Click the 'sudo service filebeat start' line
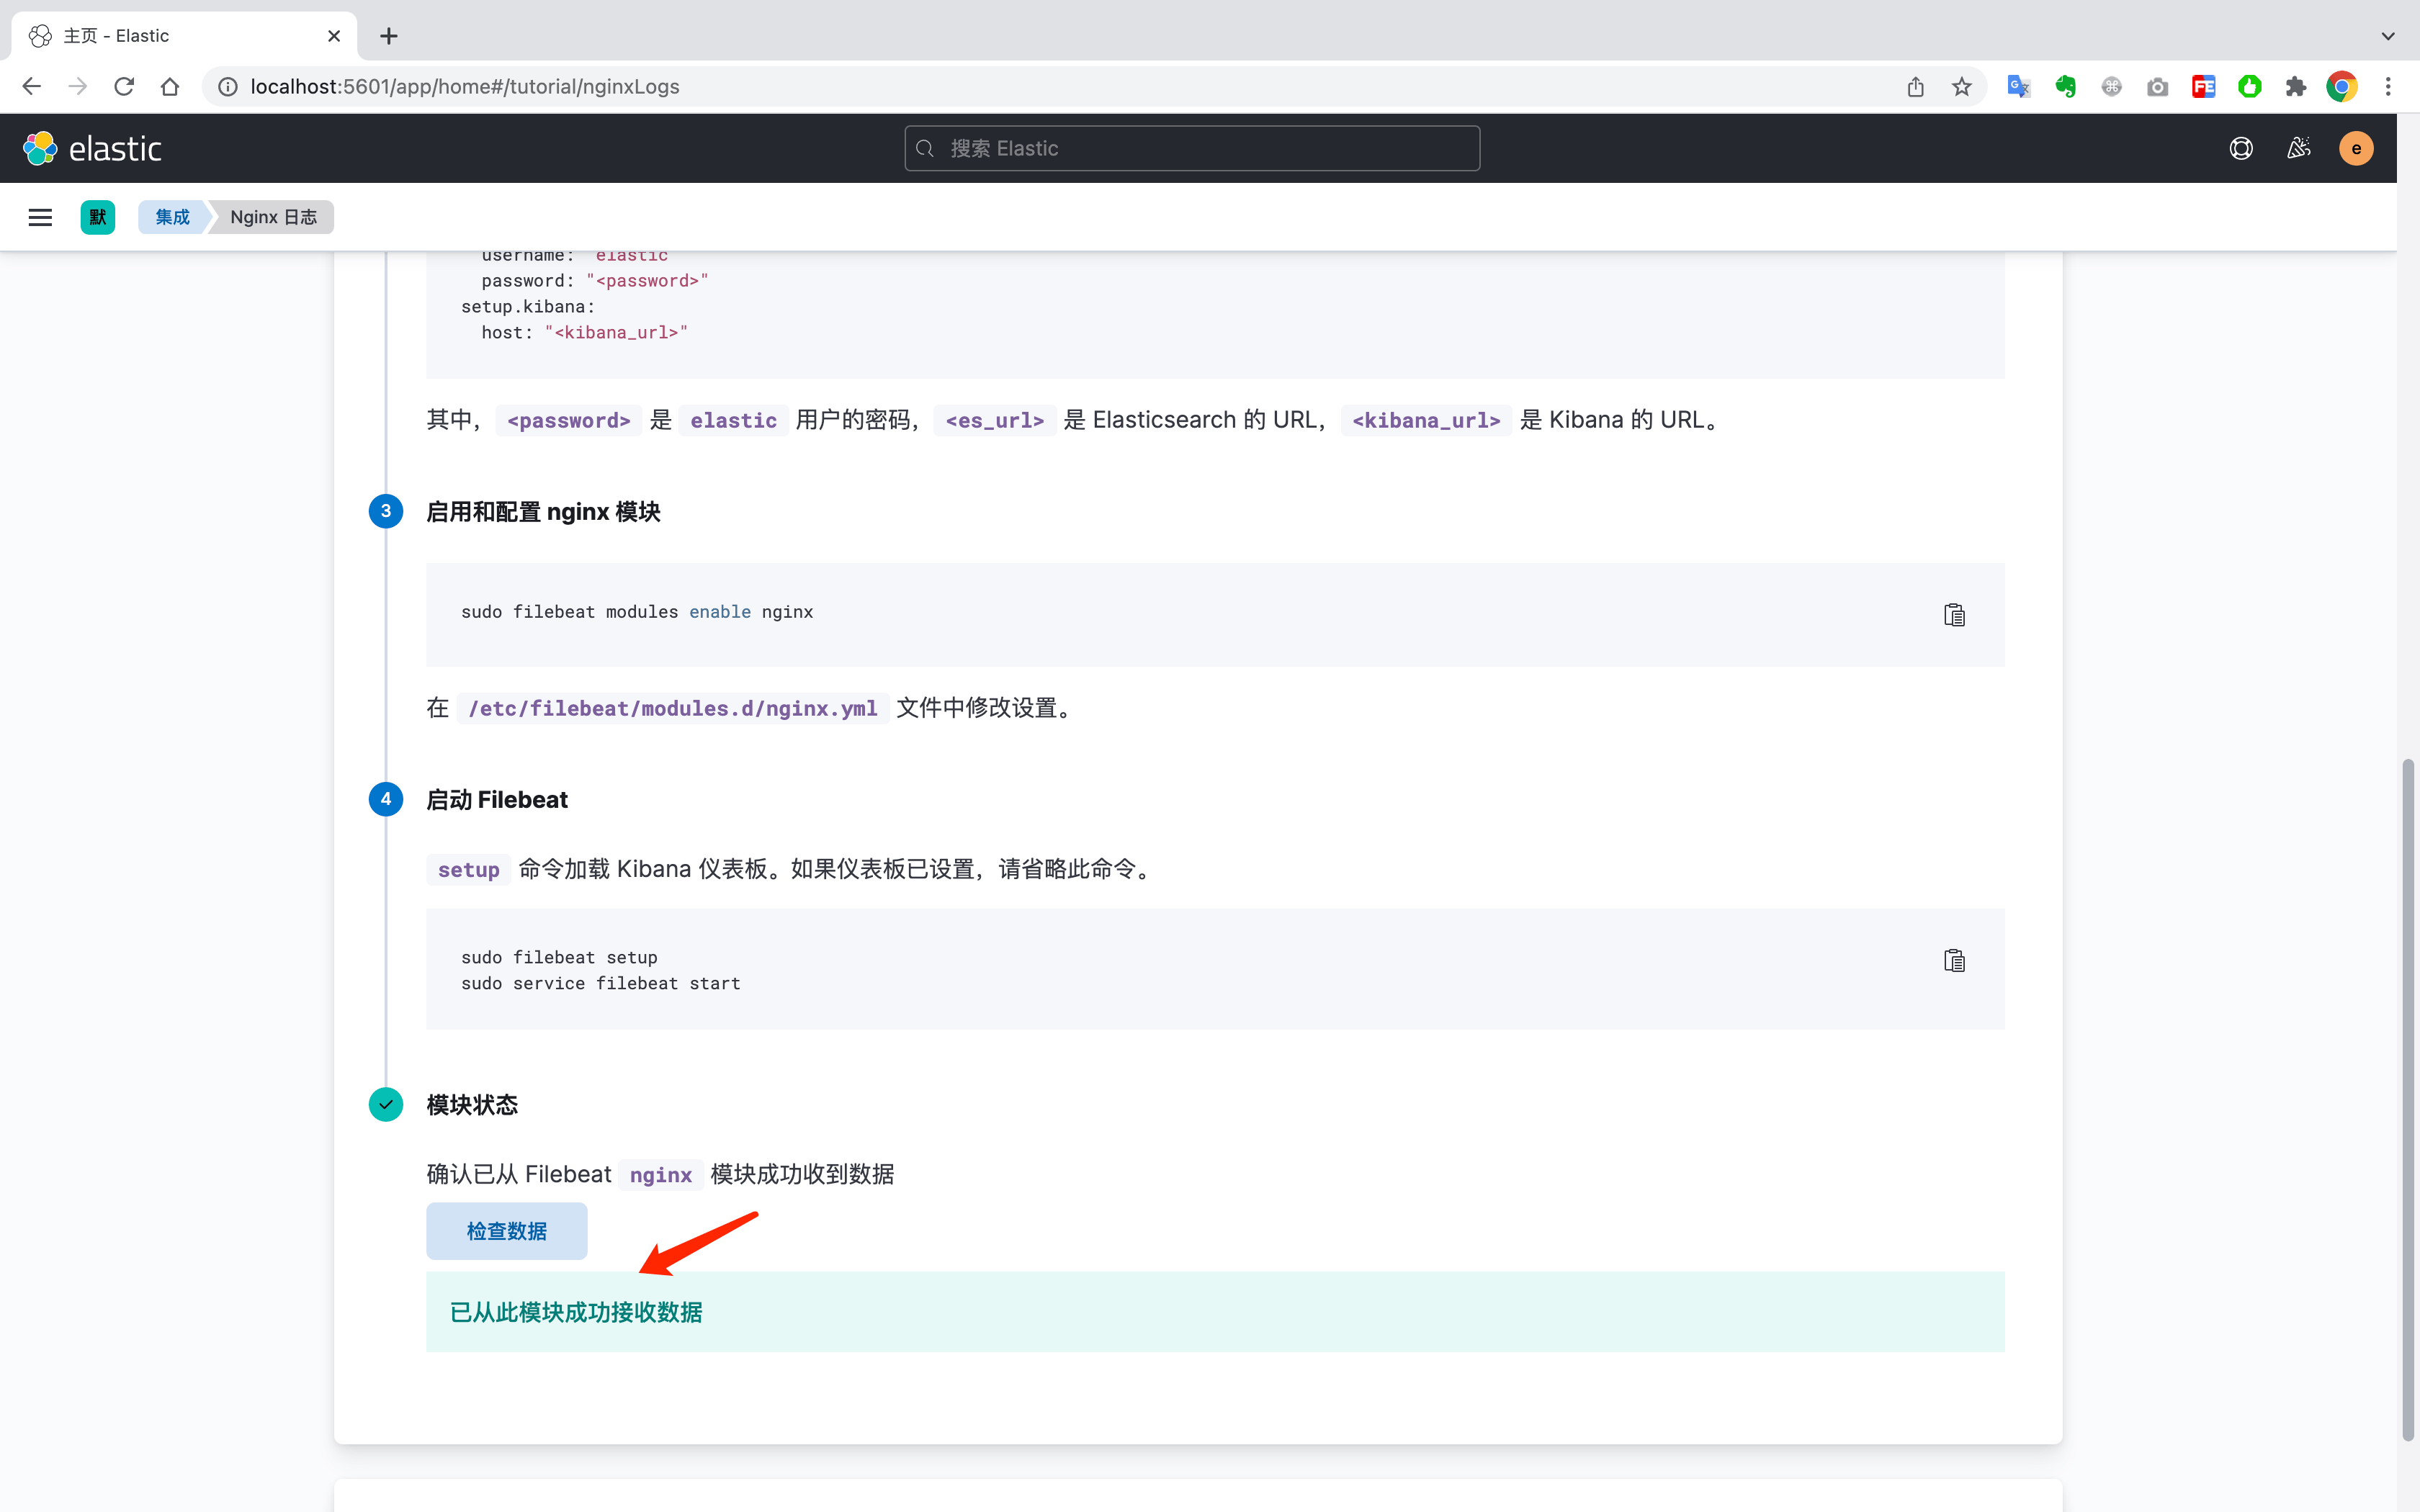The image size is (2420, 1512). point(601,983)
